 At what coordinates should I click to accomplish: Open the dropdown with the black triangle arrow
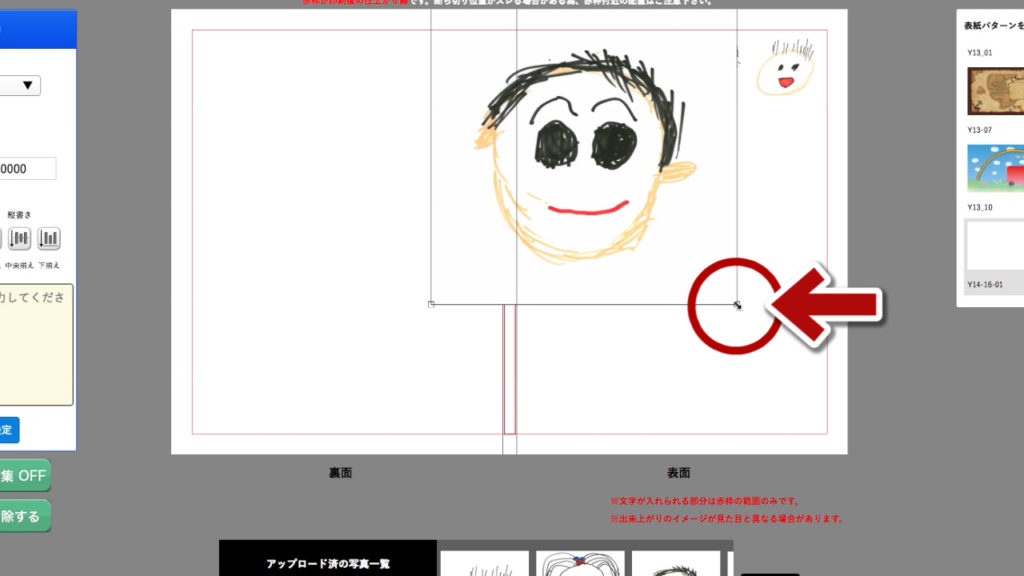20,85
